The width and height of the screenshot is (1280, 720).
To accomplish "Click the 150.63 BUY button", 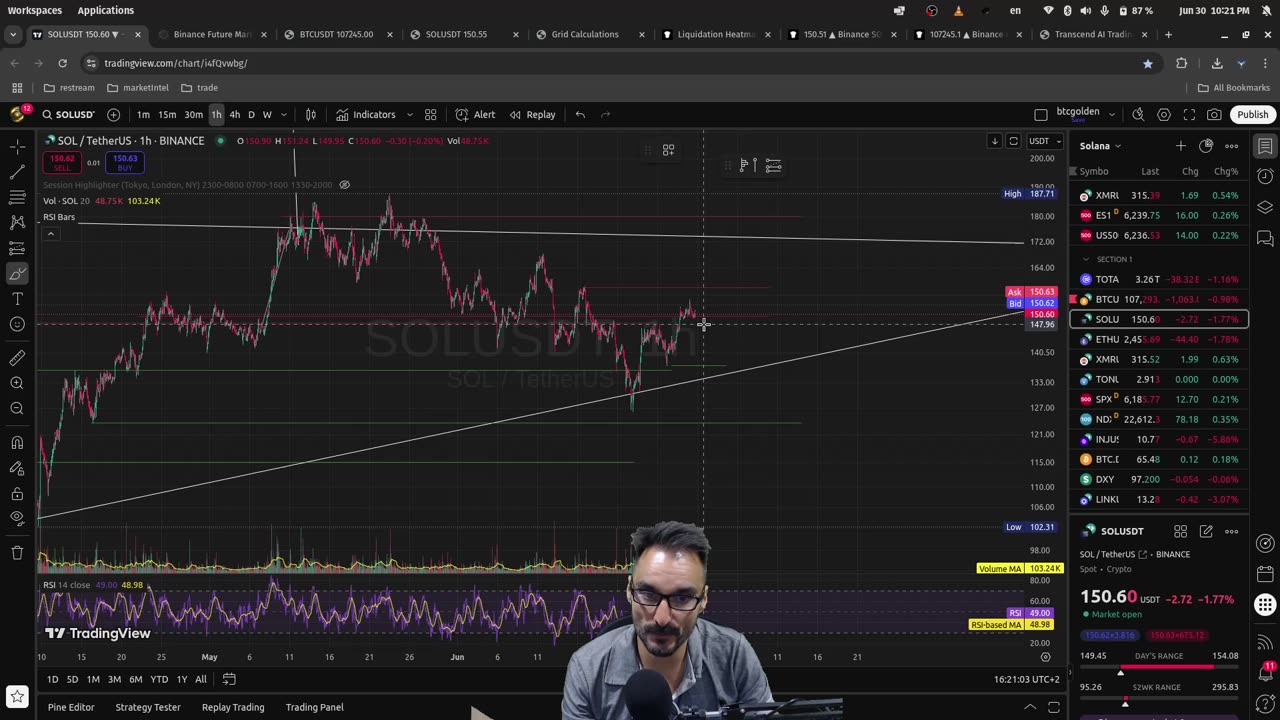I will pos(125,162).
